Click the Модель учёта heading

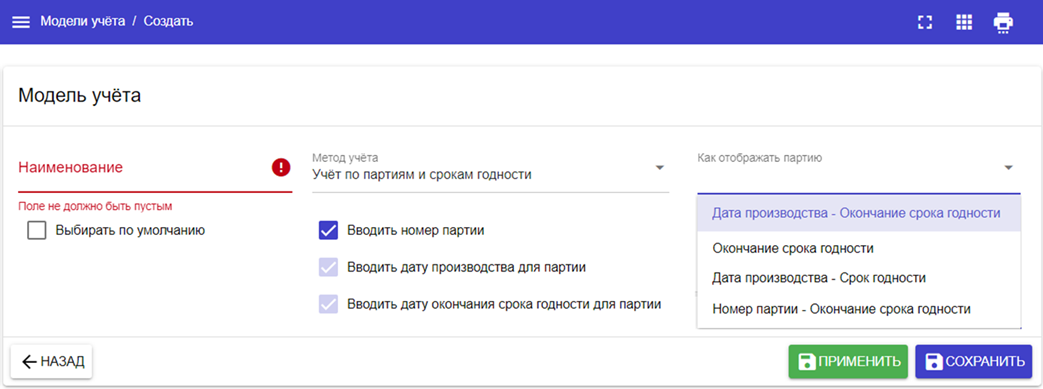[79, 96]
